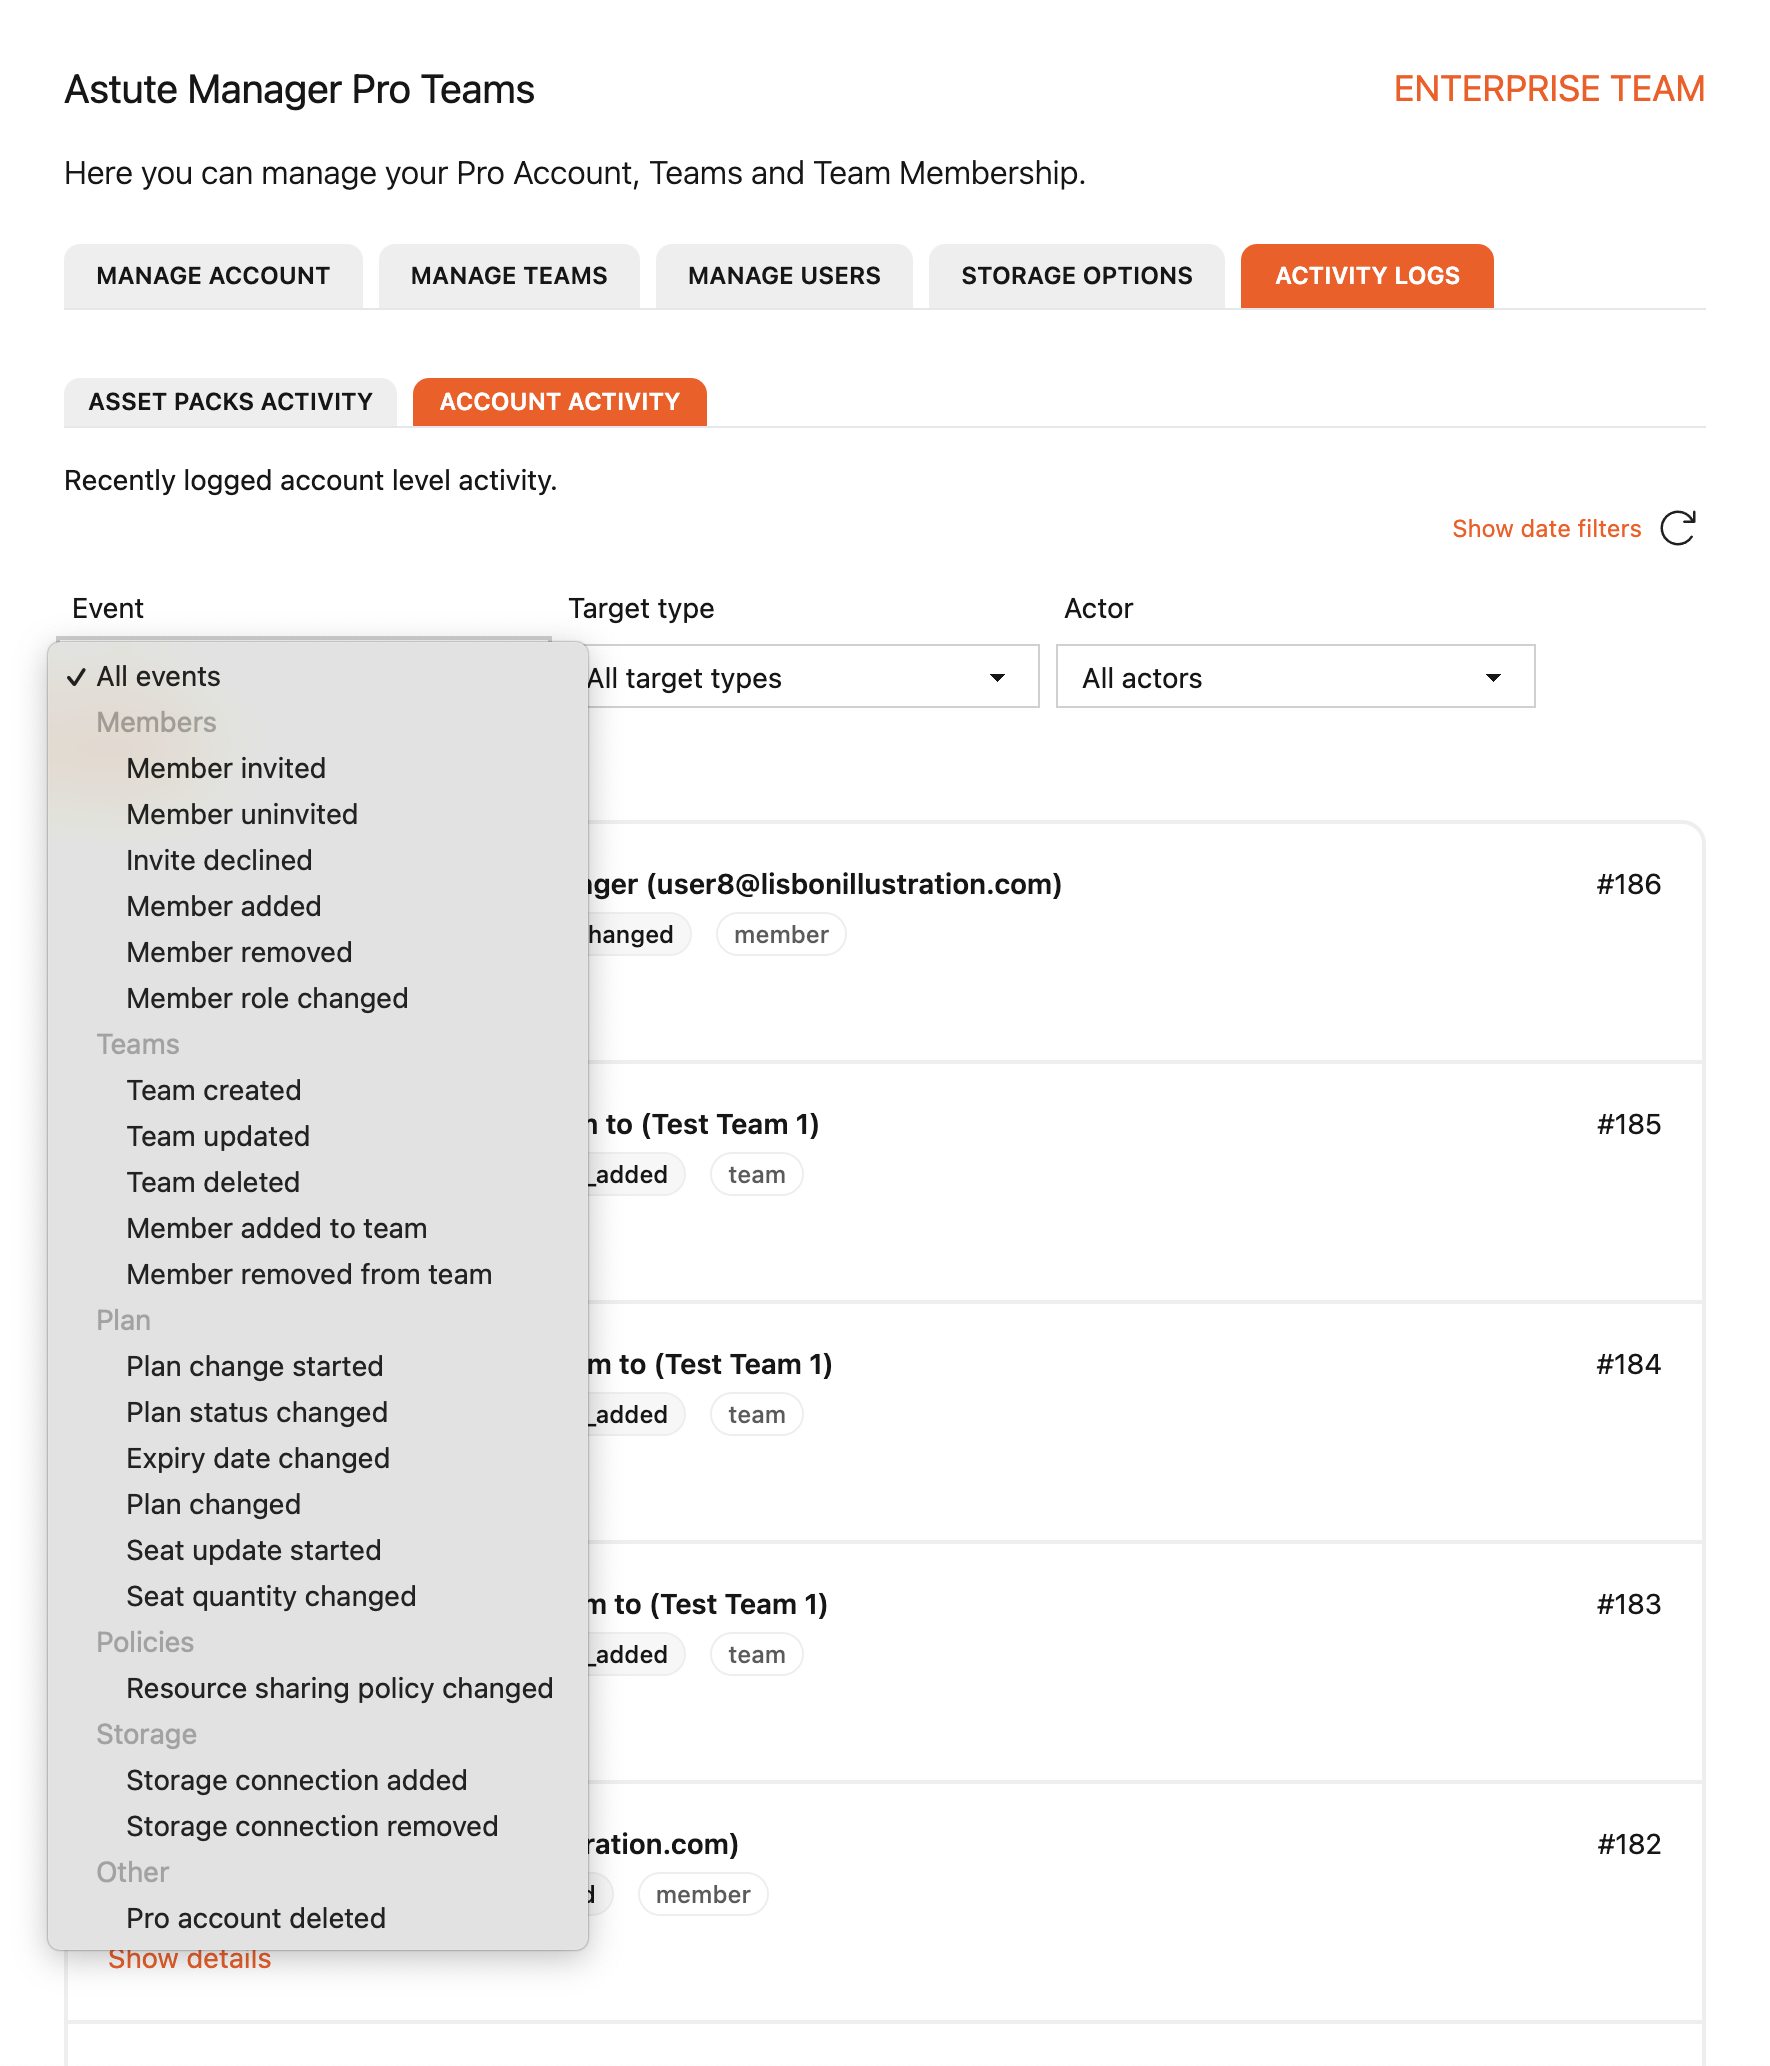Choose Resource sharing policy changed option
Viewport: 1770px width, 2066px height.
[339, 1688]
